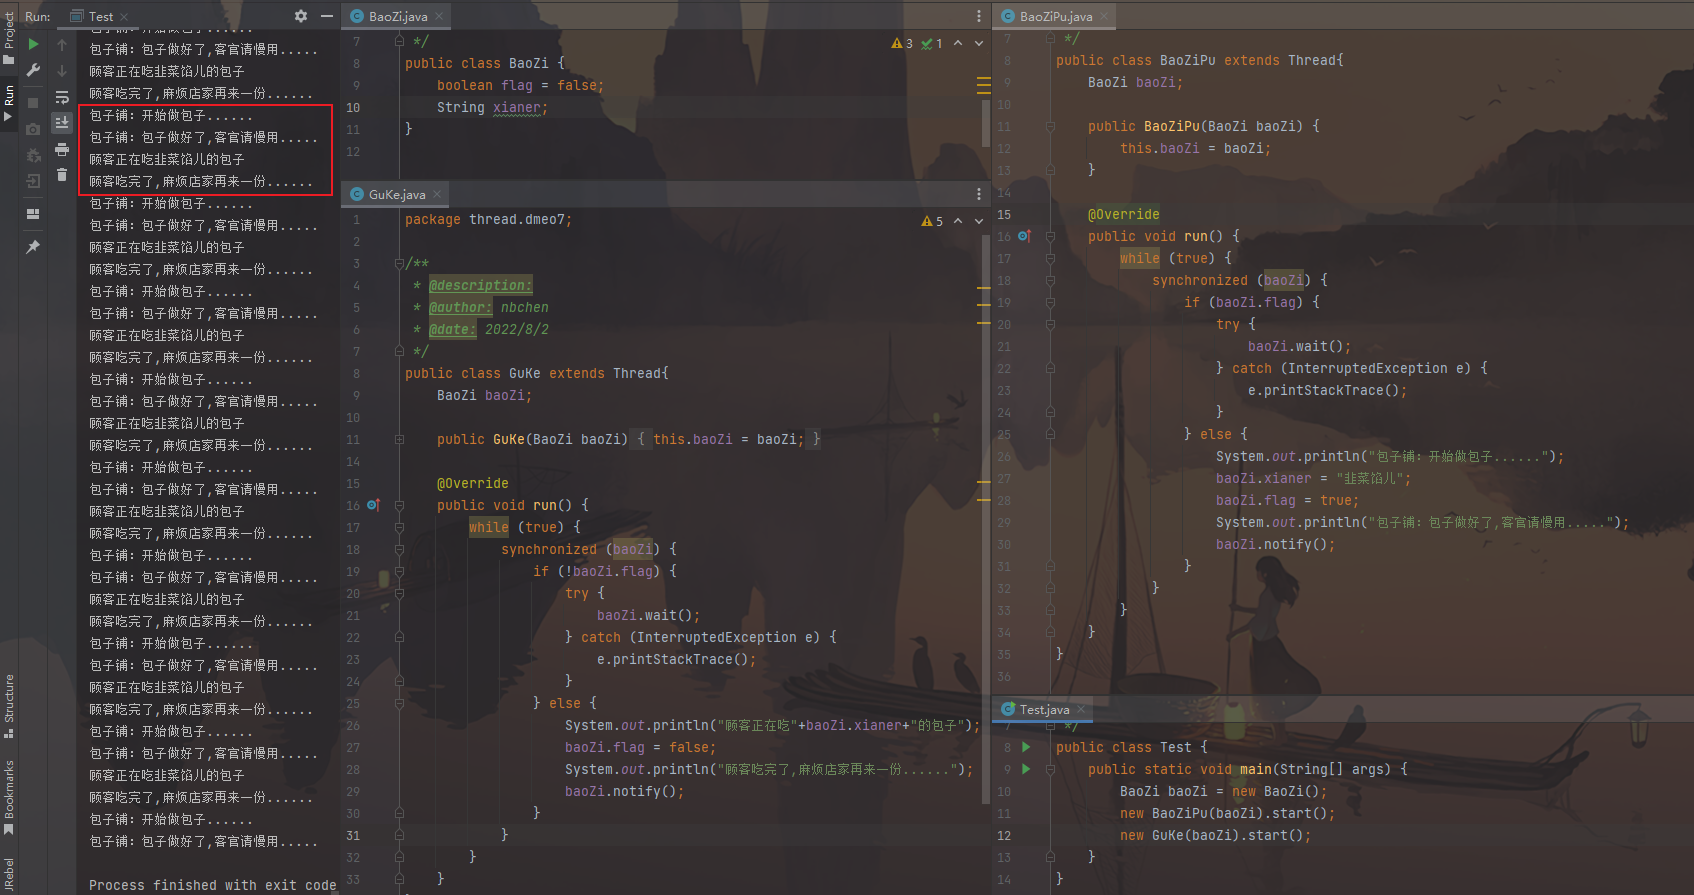
Task: Click the restore layout icon in Run toolbar
Action: click(x=33, y=214)
